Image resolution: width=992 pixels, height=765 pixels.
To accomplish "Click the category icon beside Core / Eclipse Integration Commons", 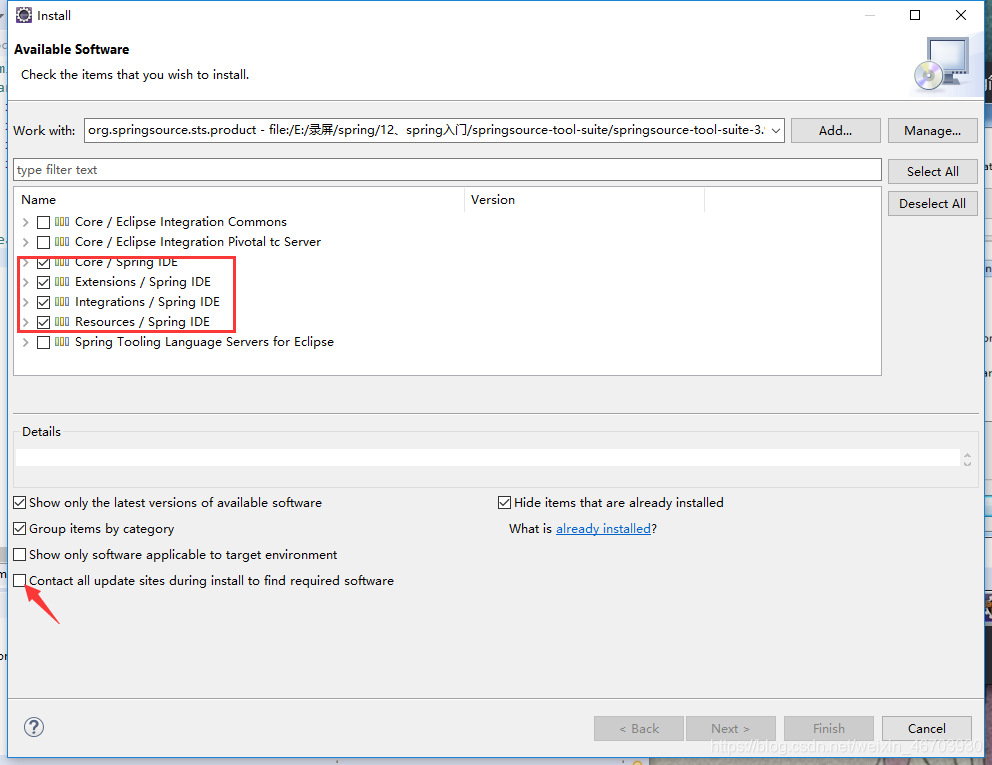I will (62, 222).
